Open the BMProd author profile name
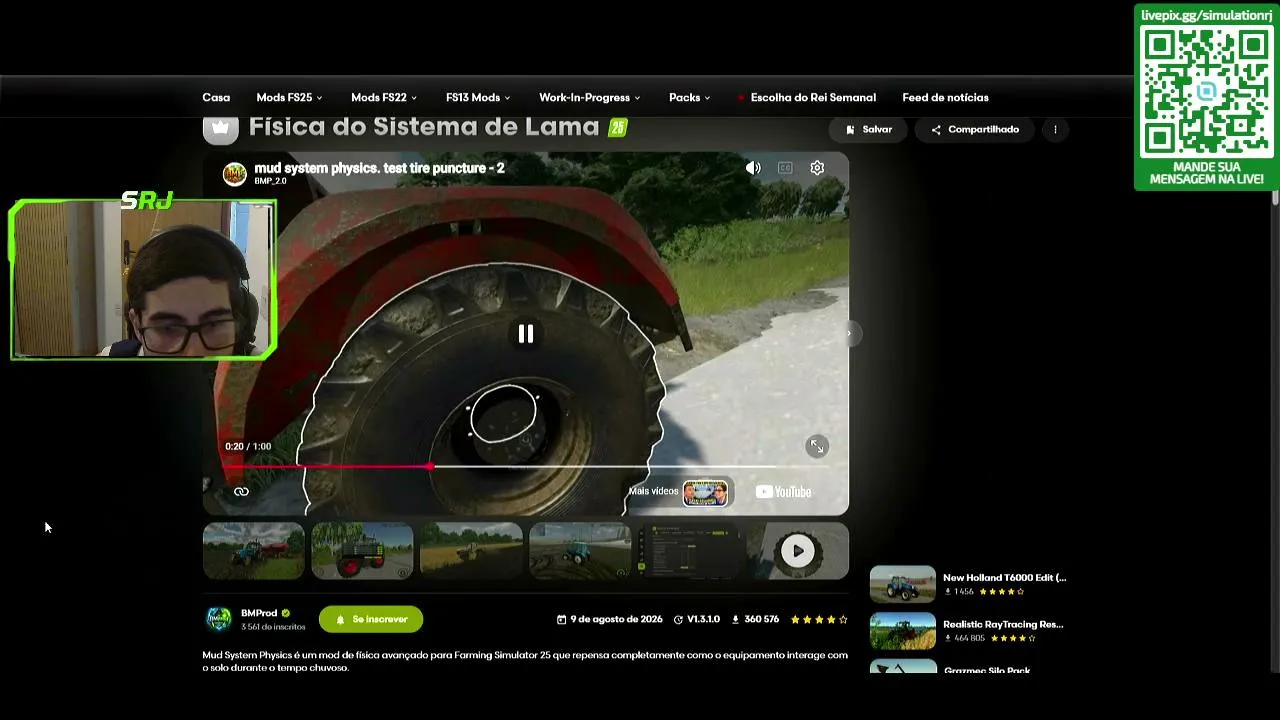 (259, 613)
